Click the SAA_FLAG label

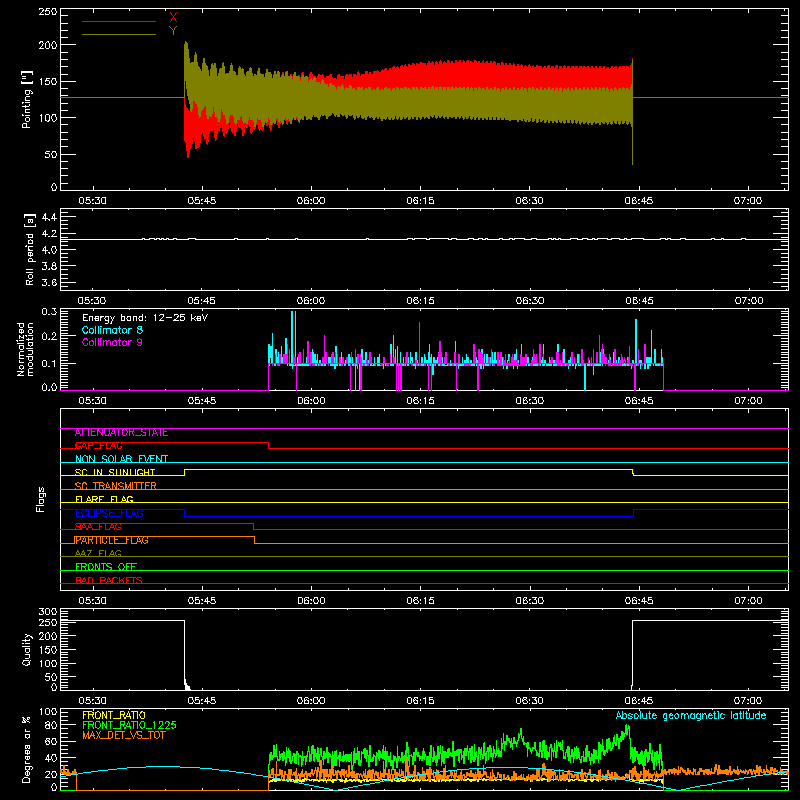click(x=98, y=527)
